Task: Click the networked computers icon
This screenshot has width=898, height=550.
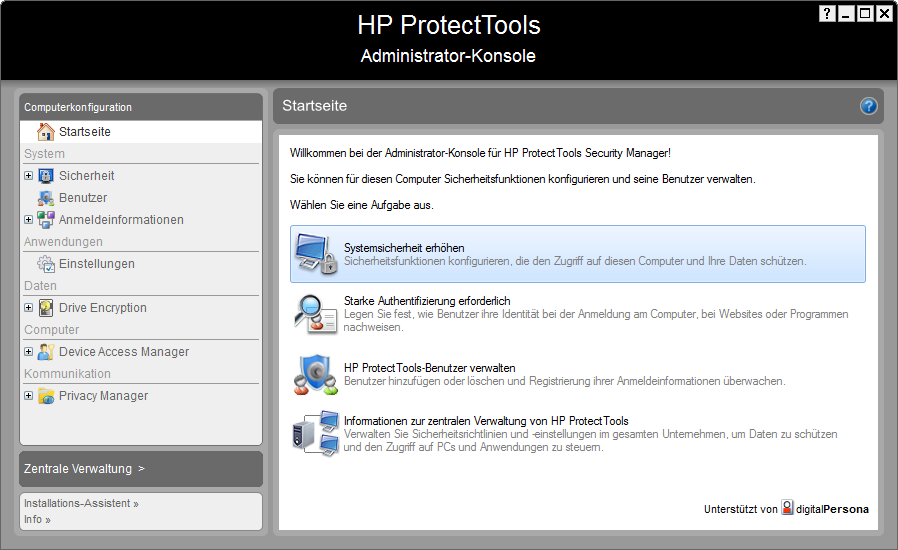Action: point(316,433)
